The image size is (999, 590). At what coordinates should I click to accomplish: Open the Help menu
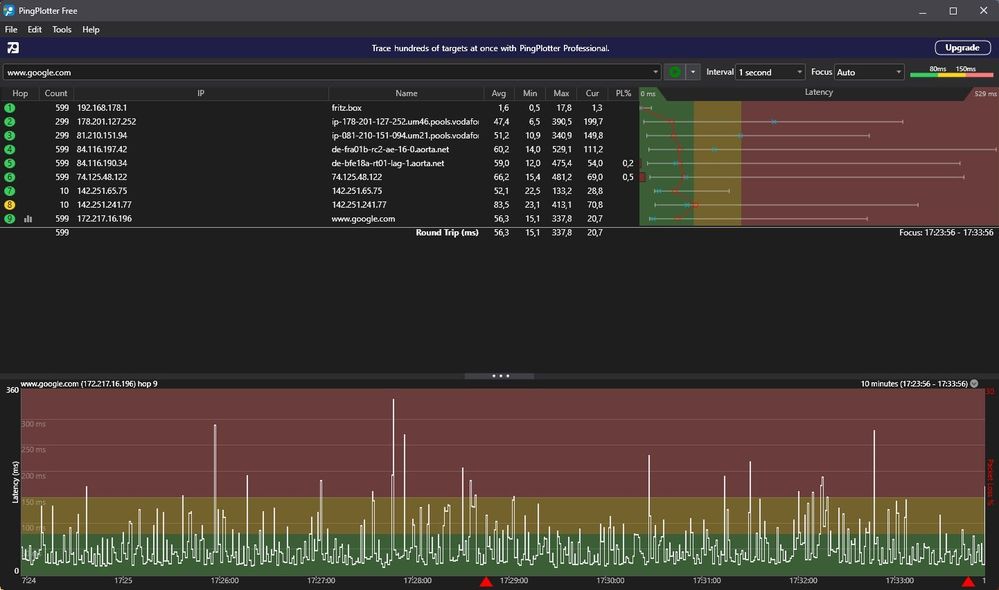90,29
